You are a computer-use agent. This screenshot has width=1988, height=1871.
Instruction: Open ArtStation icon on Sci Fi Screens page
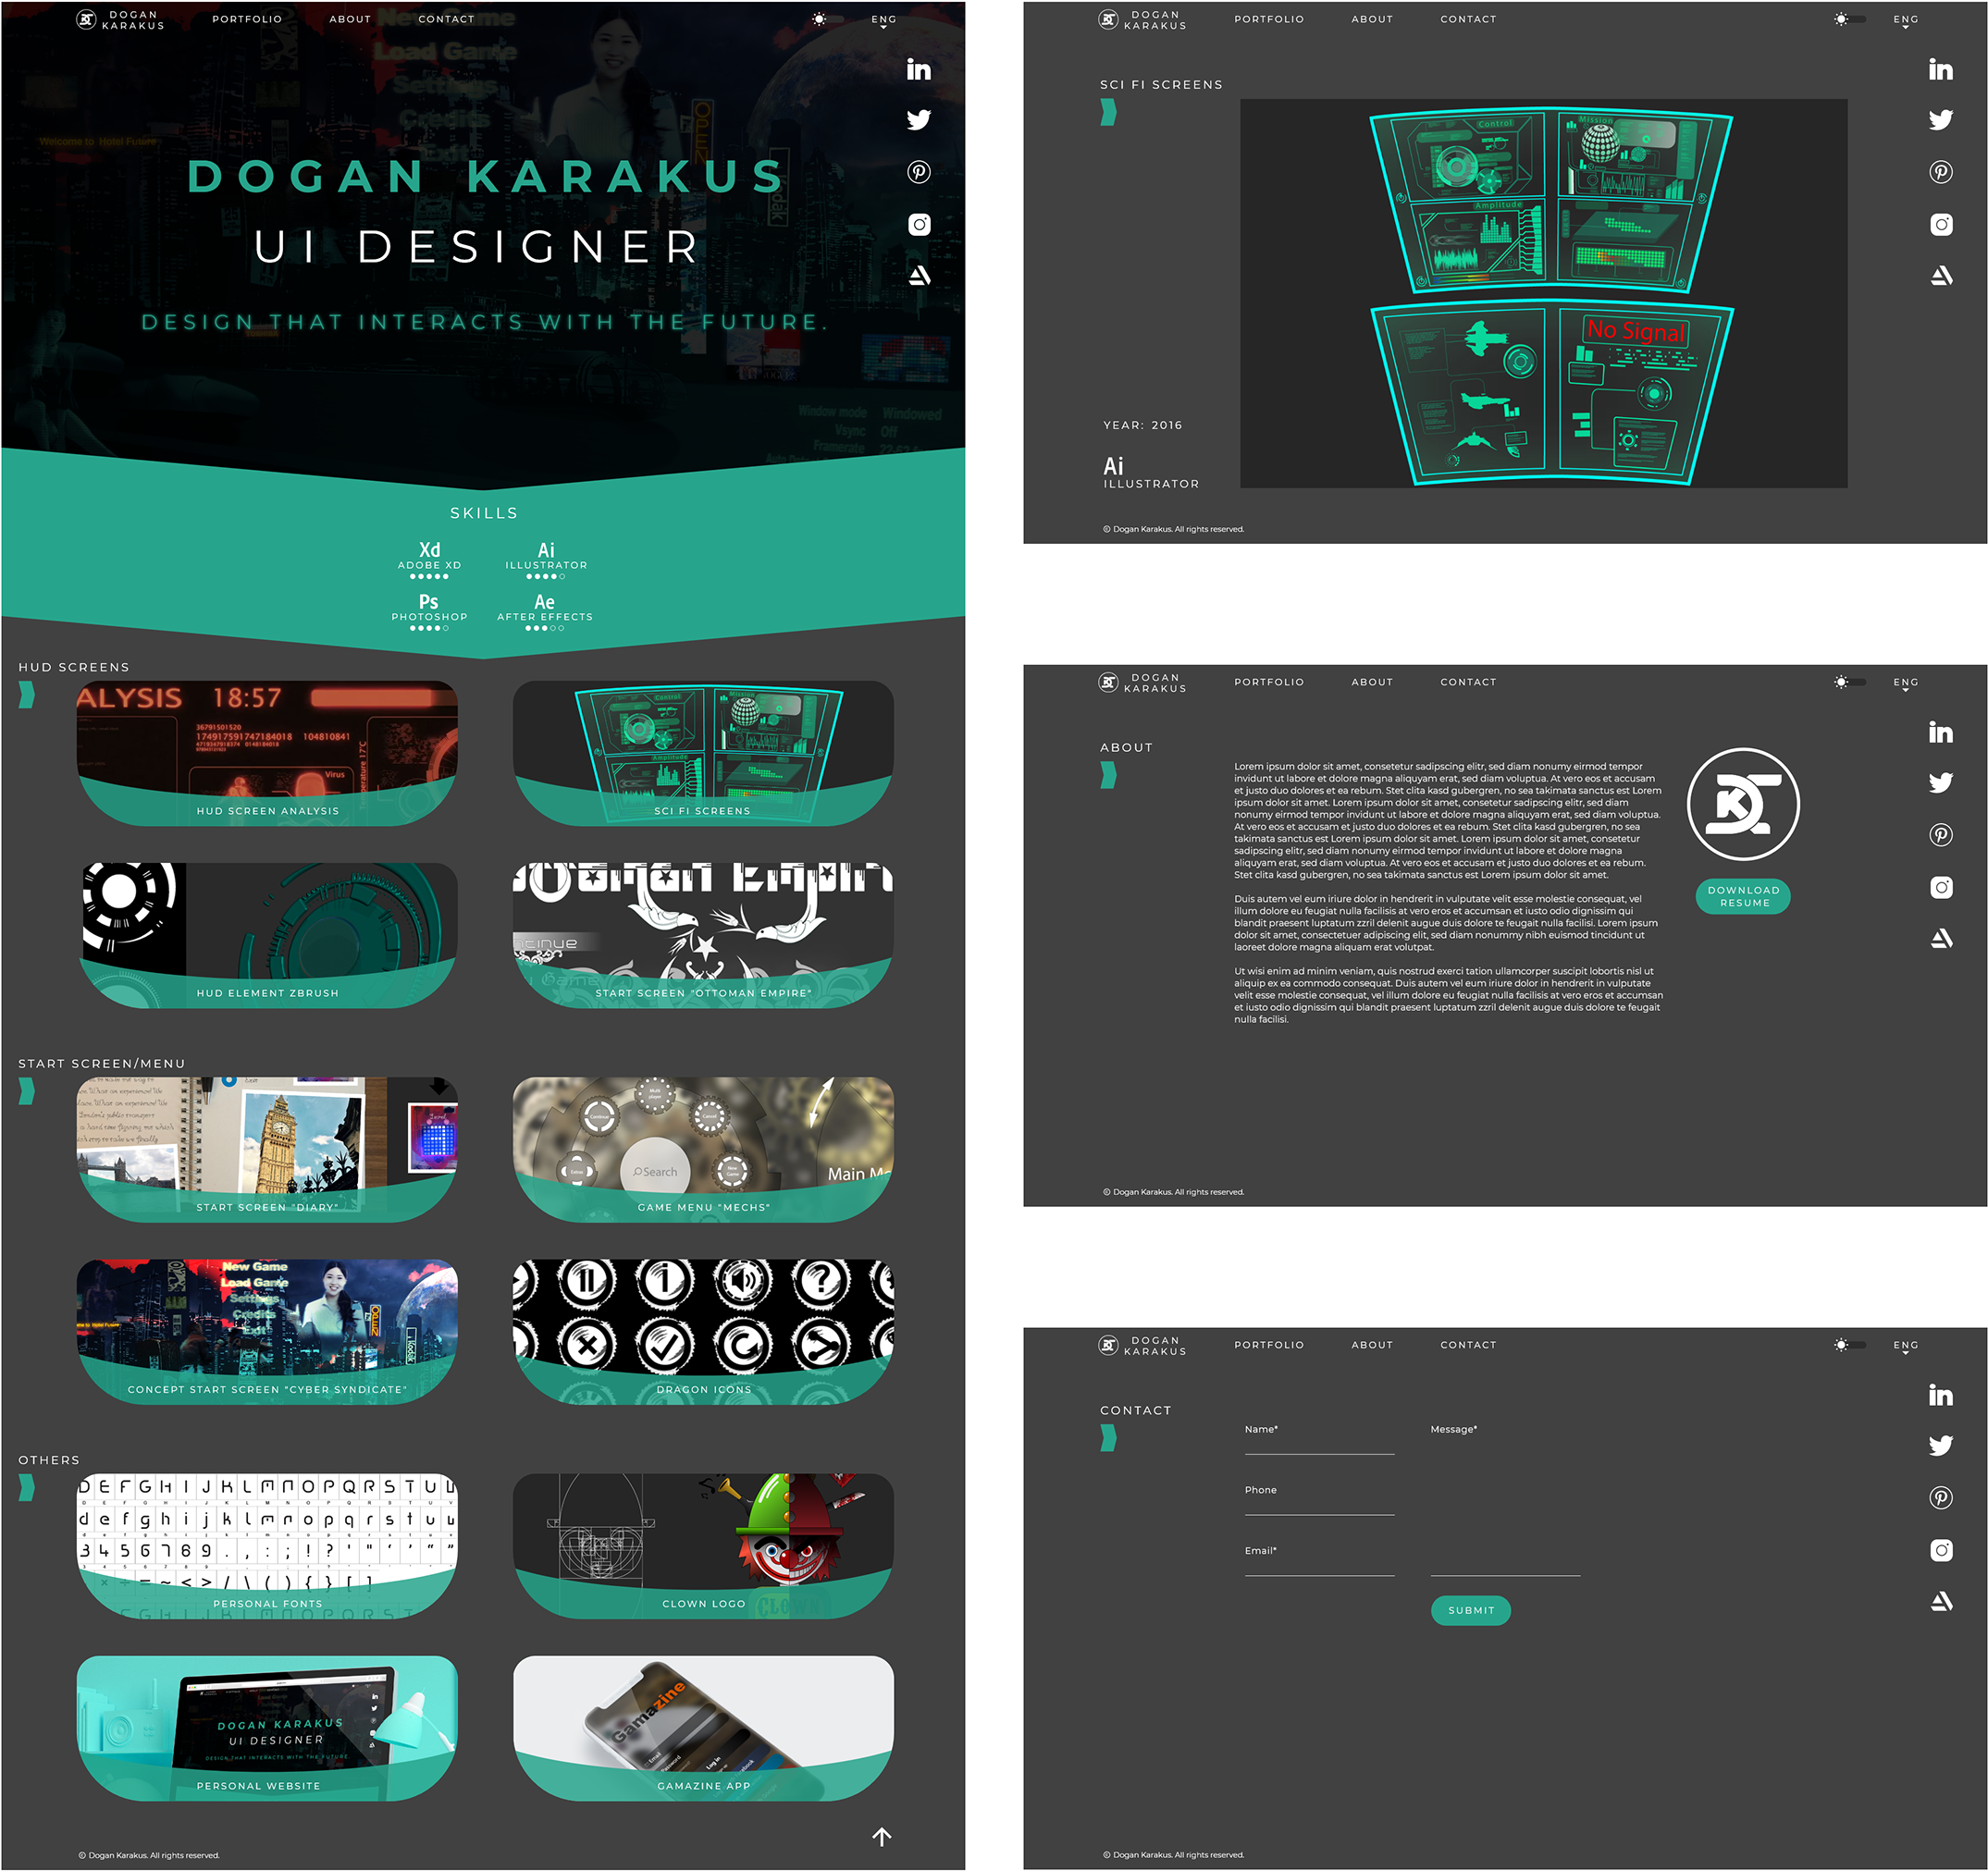[x=1941, y=275]
